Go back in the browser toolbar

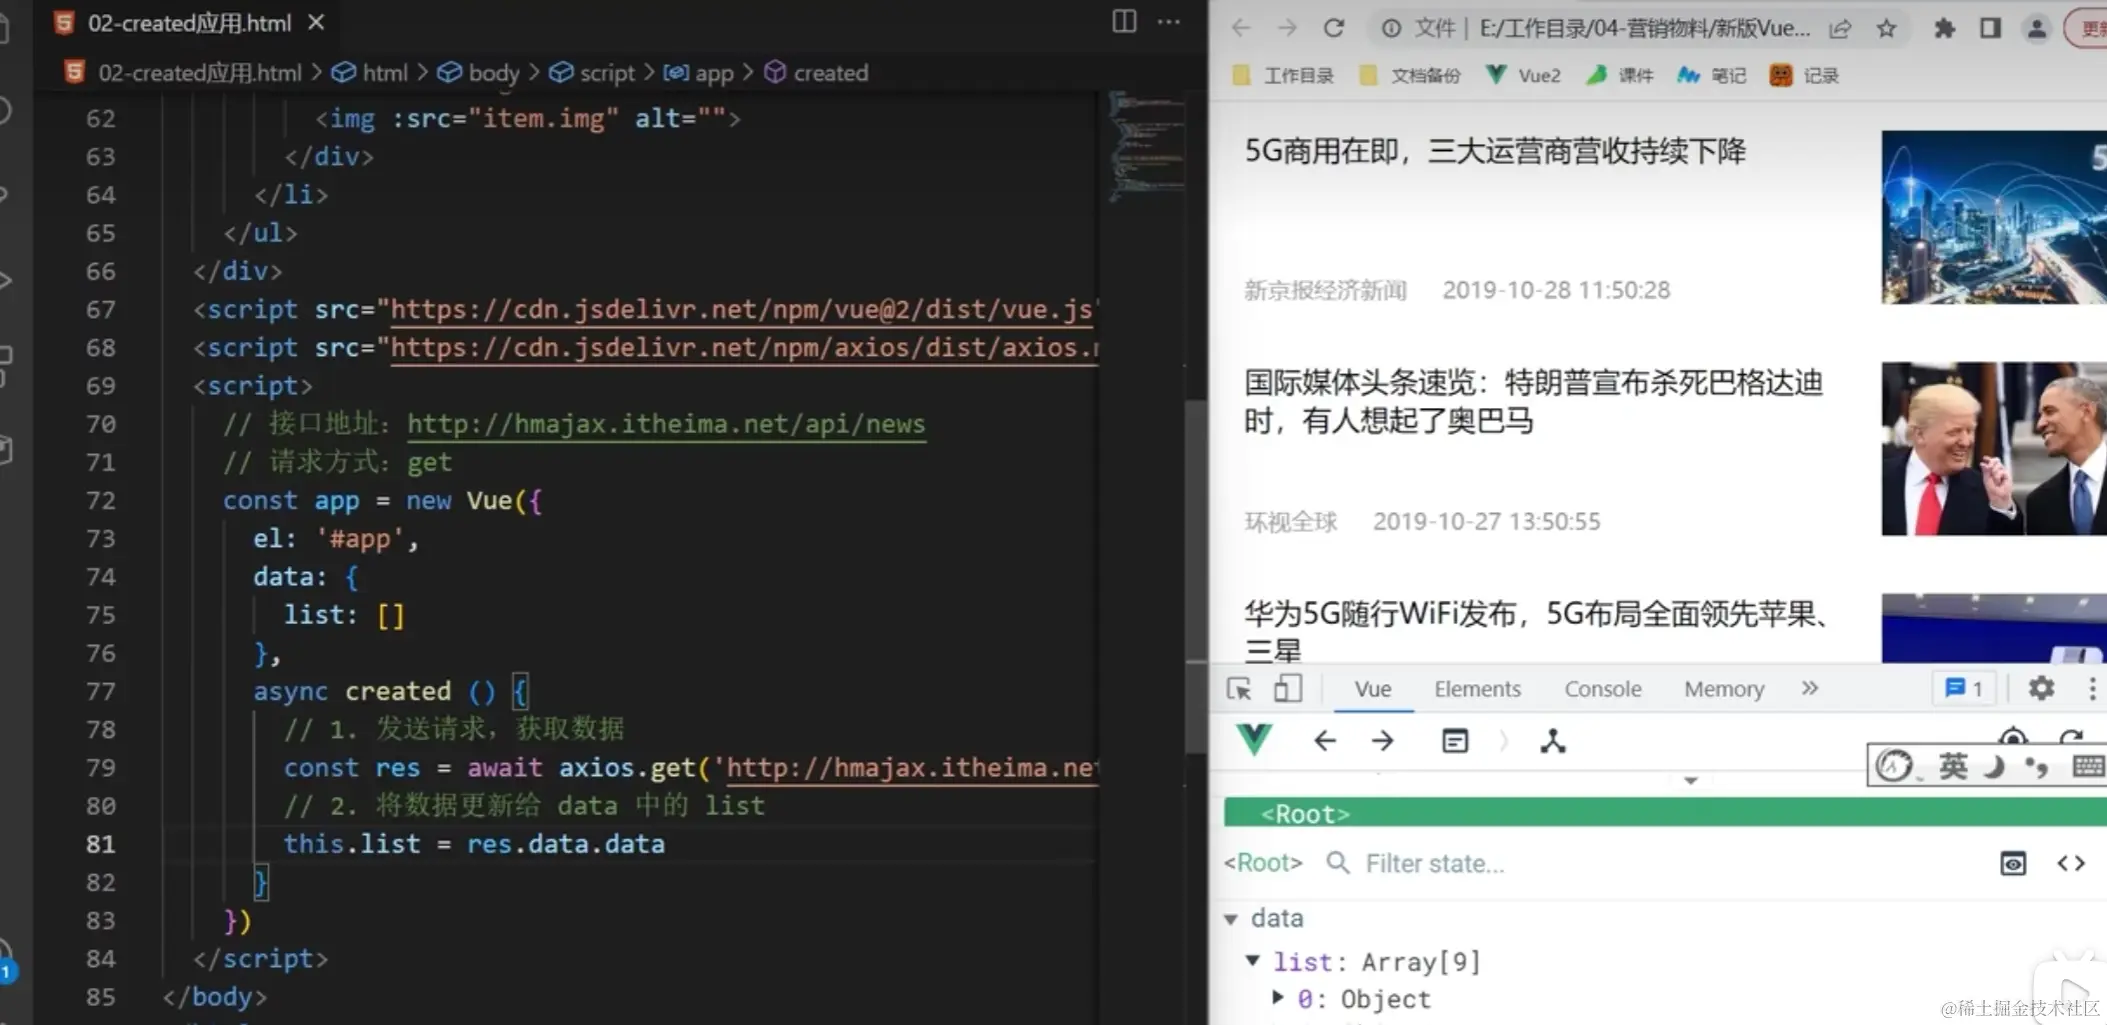[x=1241, y=28]
